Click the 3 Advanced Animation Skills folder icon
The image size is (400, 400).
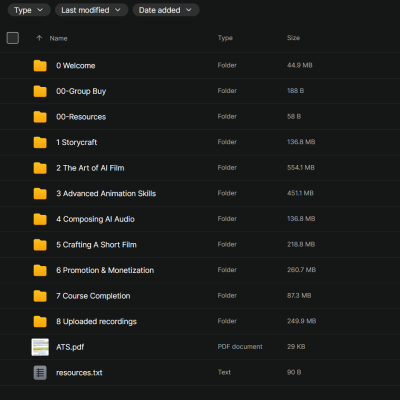tap(40, 193)
